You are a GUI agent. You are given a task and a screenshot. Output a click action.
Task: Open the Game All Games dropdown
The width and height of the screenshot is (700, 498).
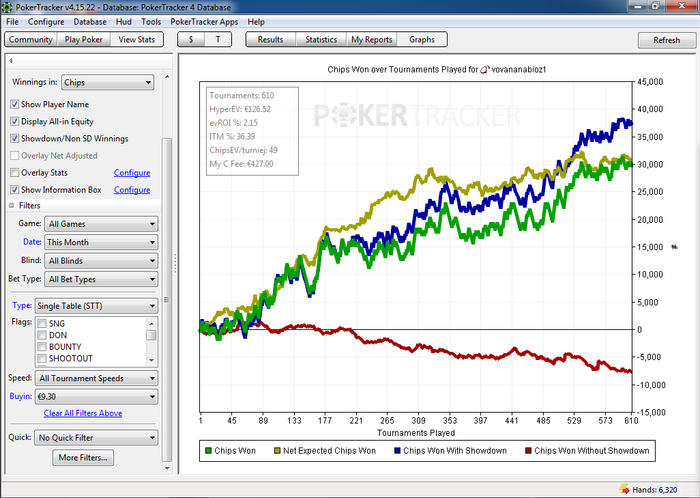point(101,224)
